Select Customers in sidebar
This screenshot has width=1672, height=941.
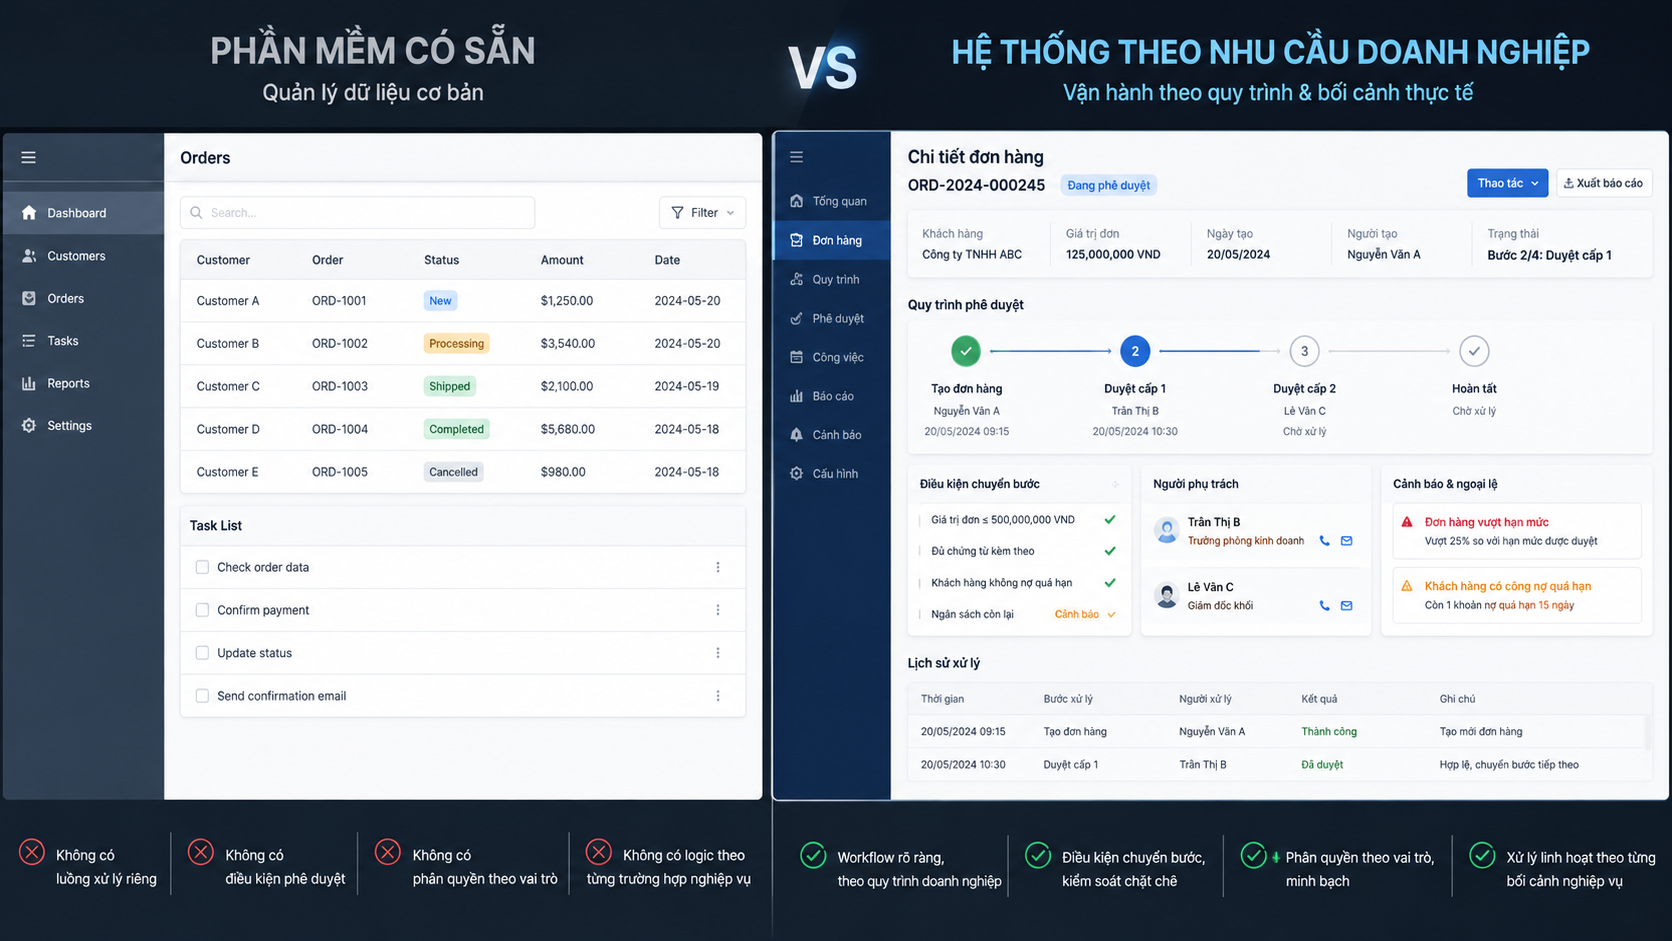(x=84, y=256)
